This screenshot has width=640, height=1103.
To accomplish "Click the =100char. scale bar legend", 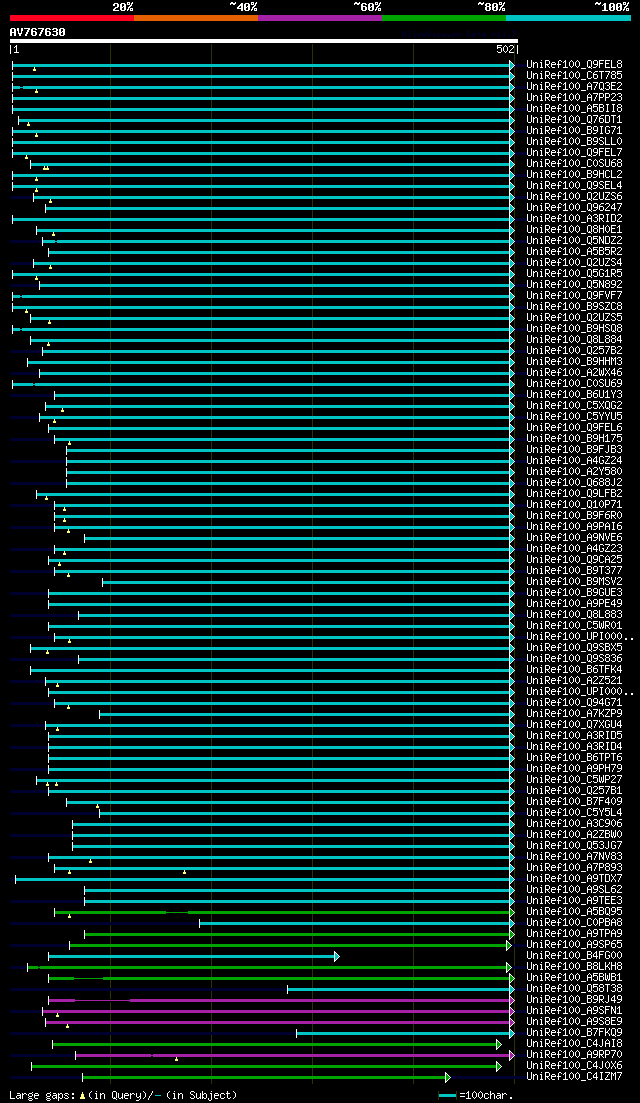I will tap(476, 1095).
